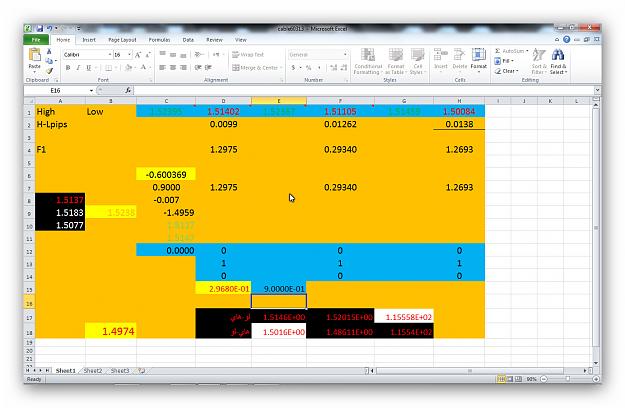
Task: Decrease font size with the small A icon
Action: pos(148,55)
